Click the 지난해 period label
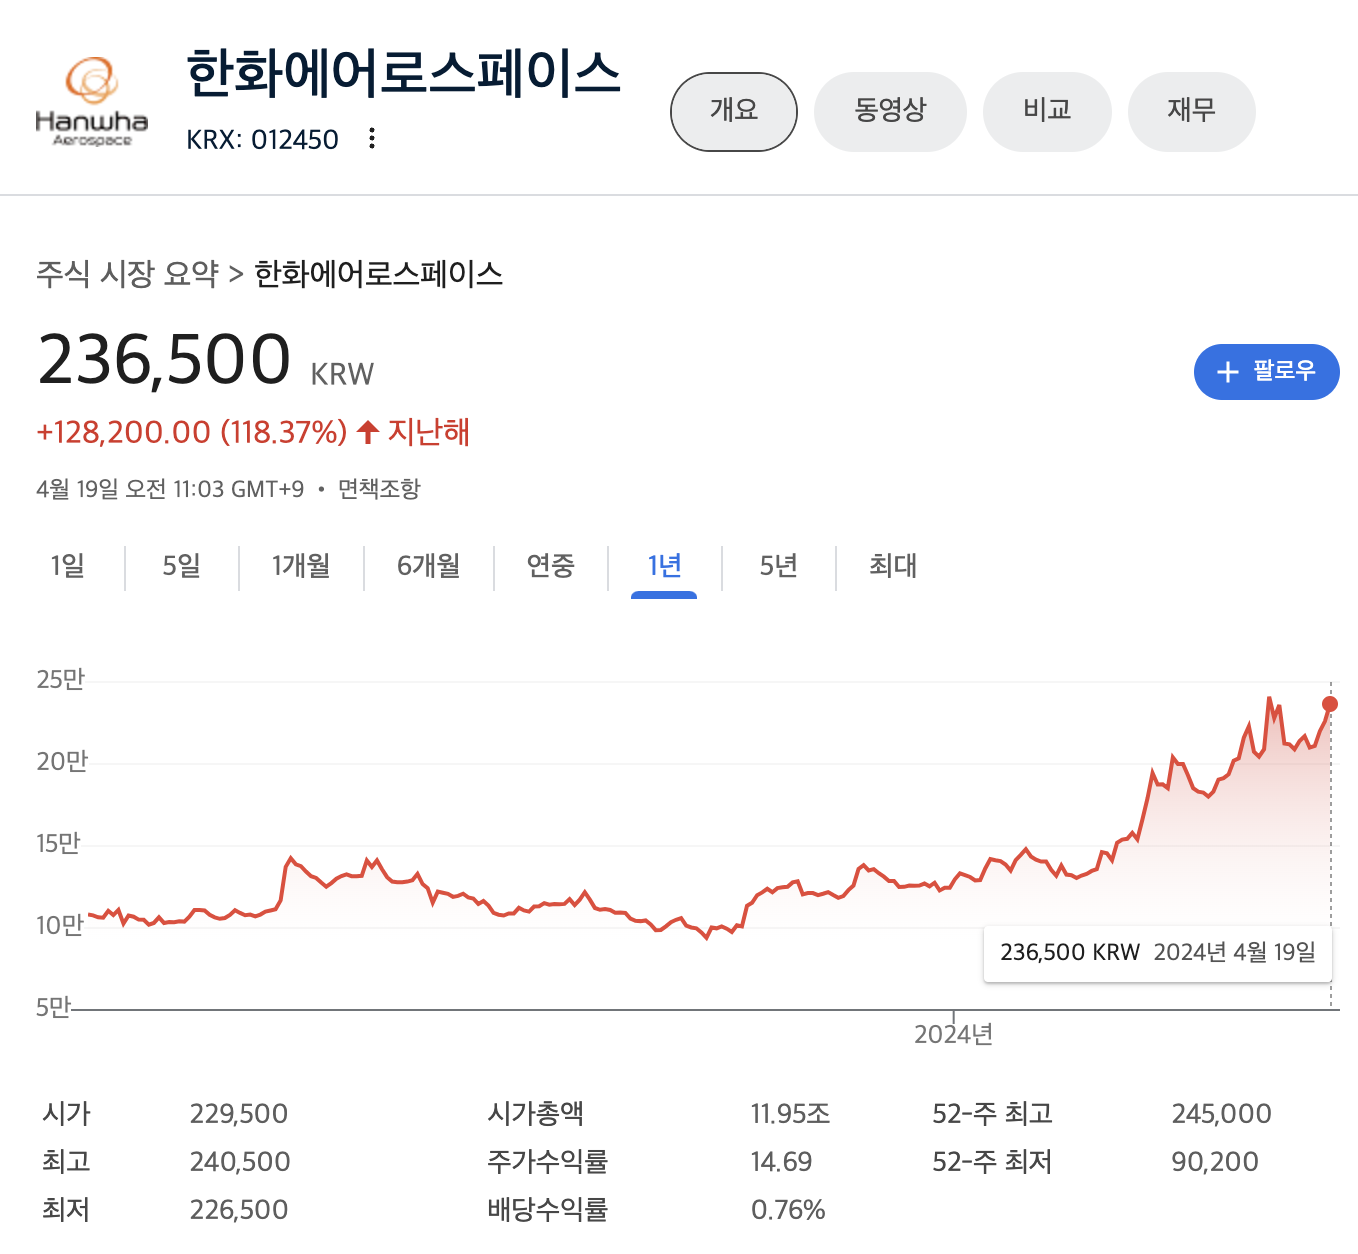The image size is (1358, 1254). point(428,432)
